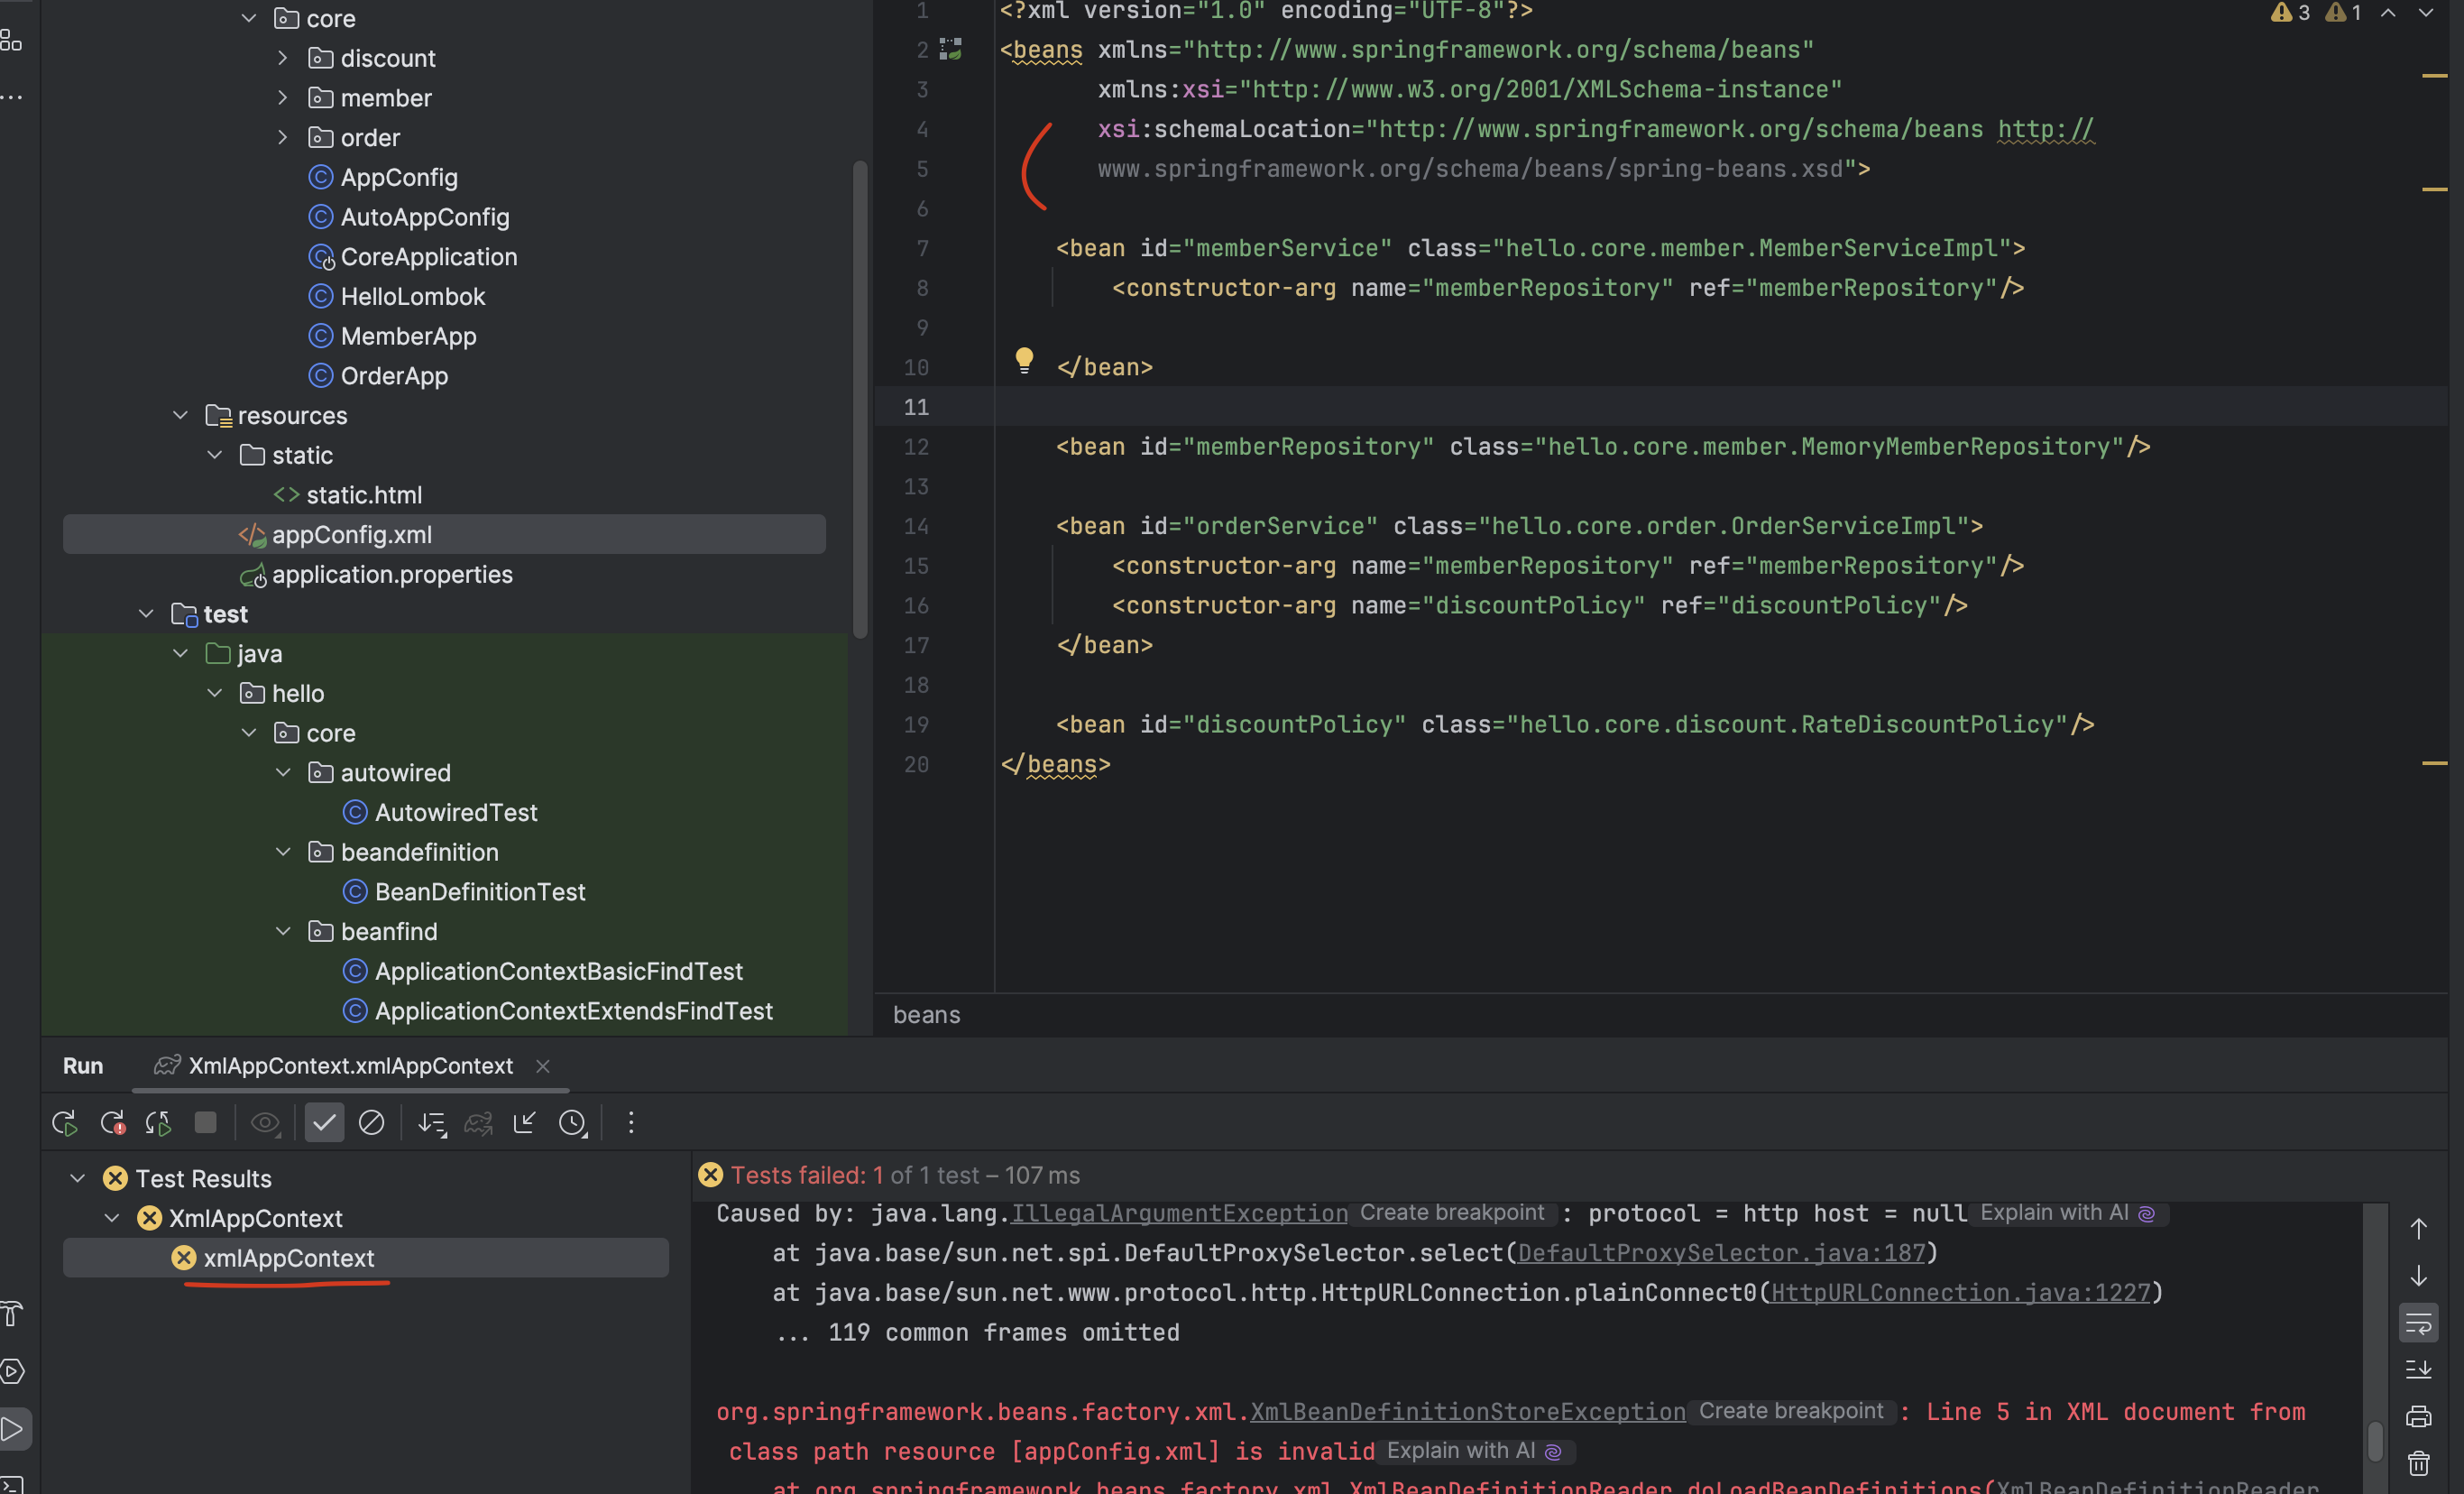Create breakpoint for IllegalArgumentException
Screen dimensions: 2464x1494
pyautogui.click(x=1452, y=1213)
